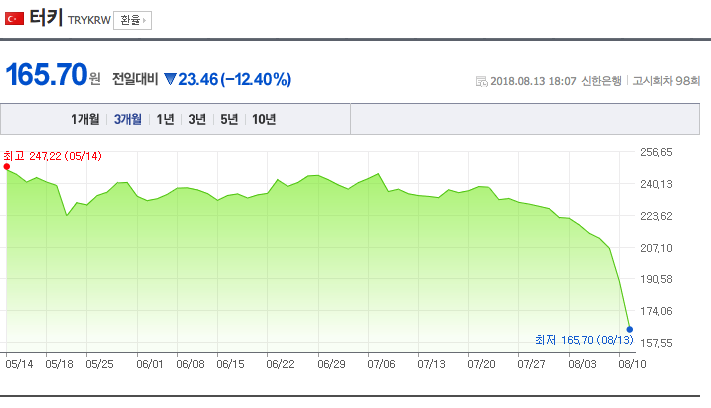Click the Turkey flag icon
This screenshot has width=711, height=408.
click(15, 19)
